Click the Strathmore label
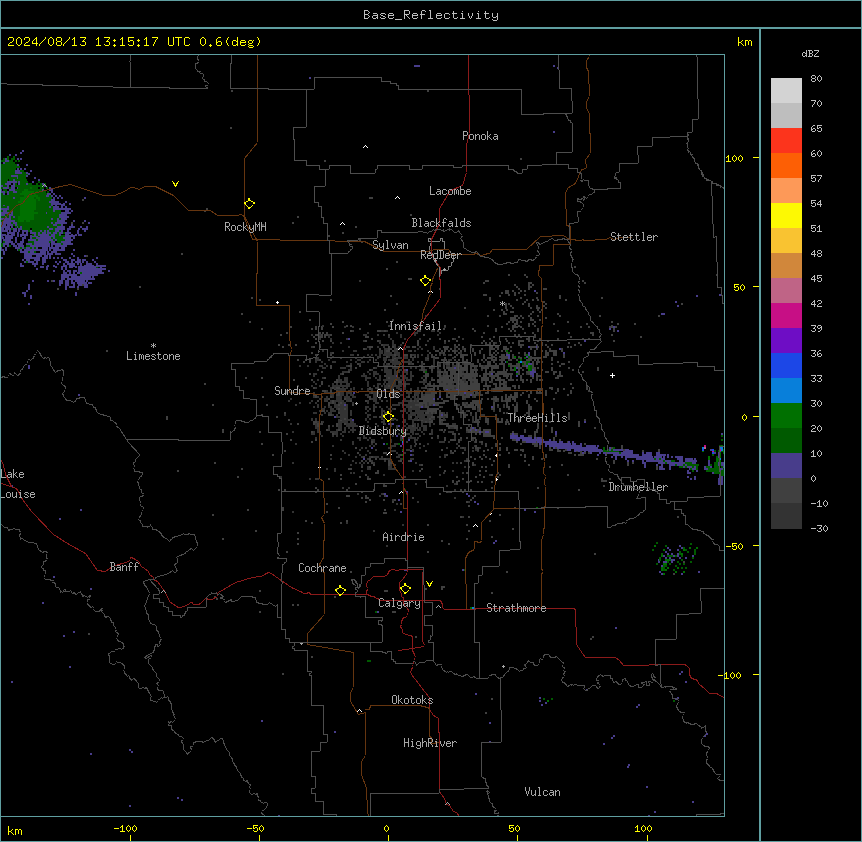The image size is (862, 842). click(516, 608)
